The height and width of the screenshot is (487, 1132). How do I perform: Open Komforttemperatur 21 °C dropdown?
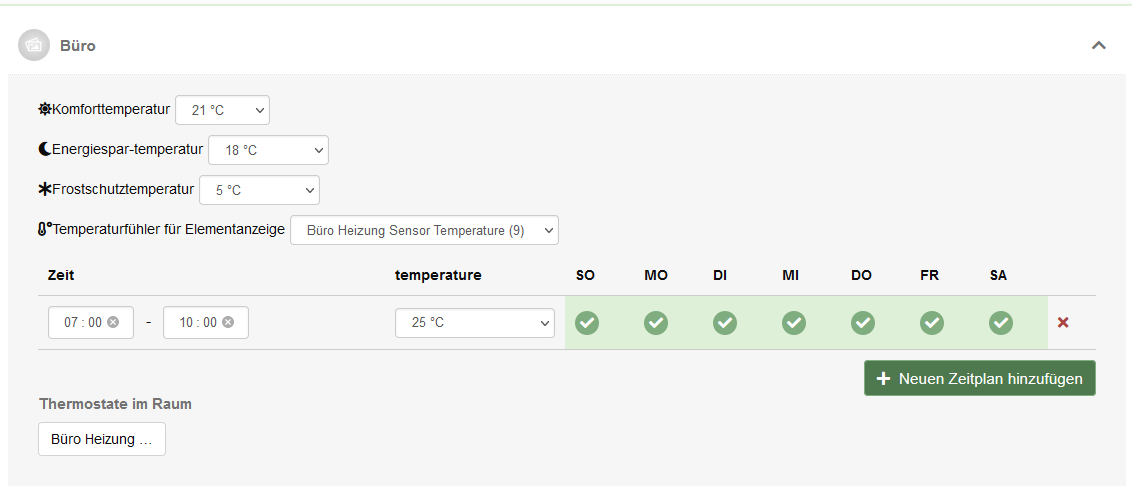tap(222, 110)
